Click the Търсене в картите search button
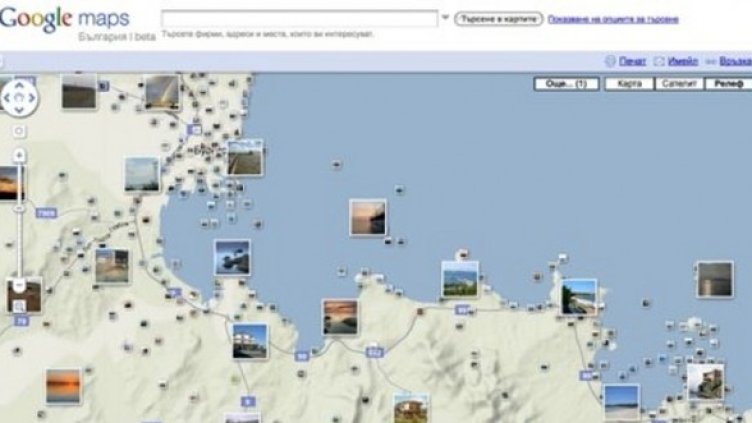752x423 pixels. (499, 18)
